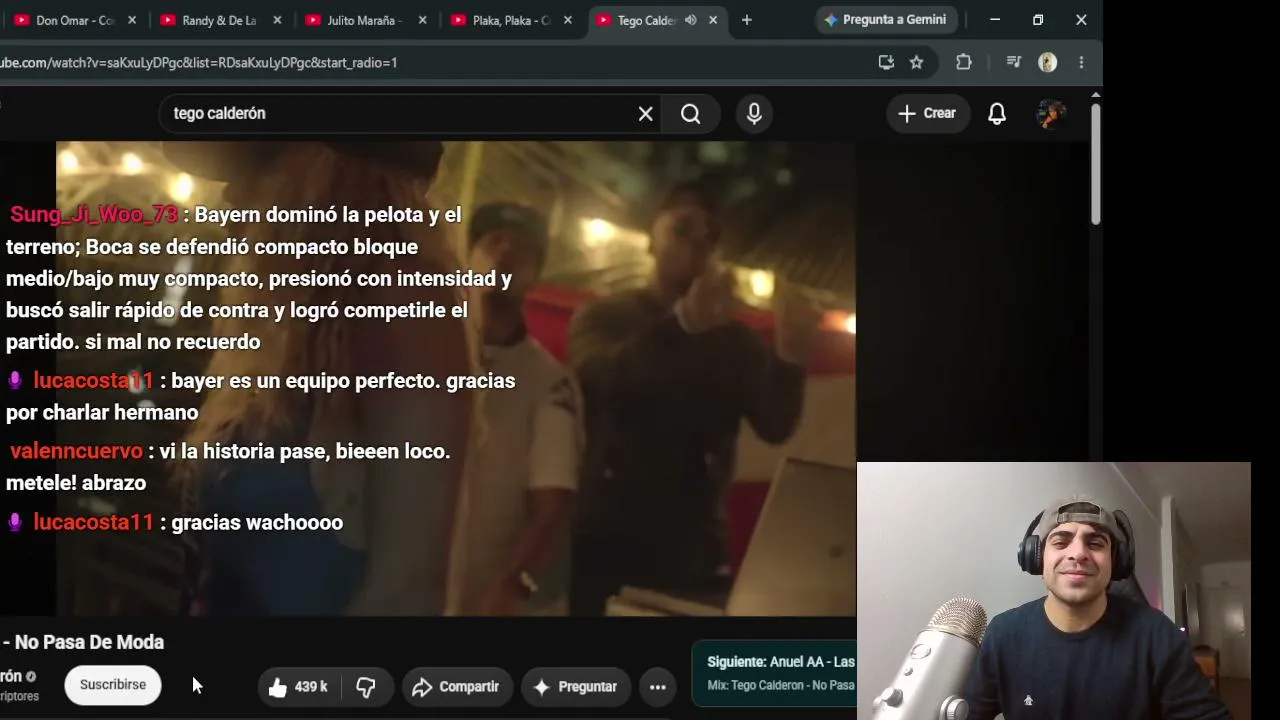Open the Chrome extensions puzzle menu

point(964,62)
